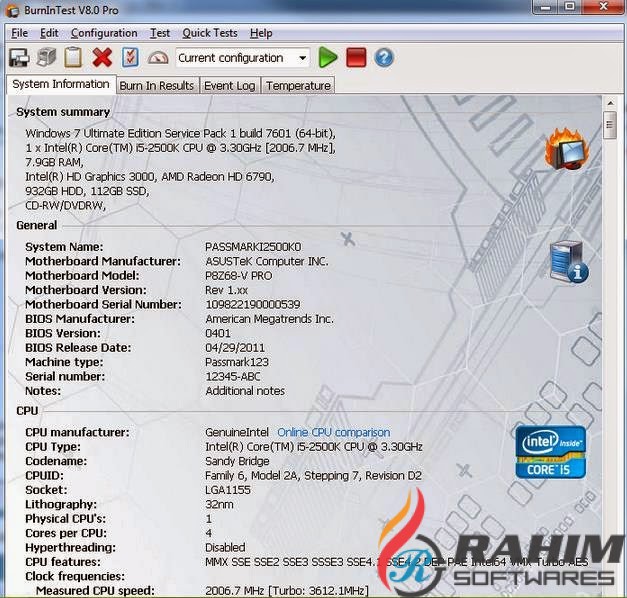Click the Family 6, Model 2A CPUID value

[314, 476]
